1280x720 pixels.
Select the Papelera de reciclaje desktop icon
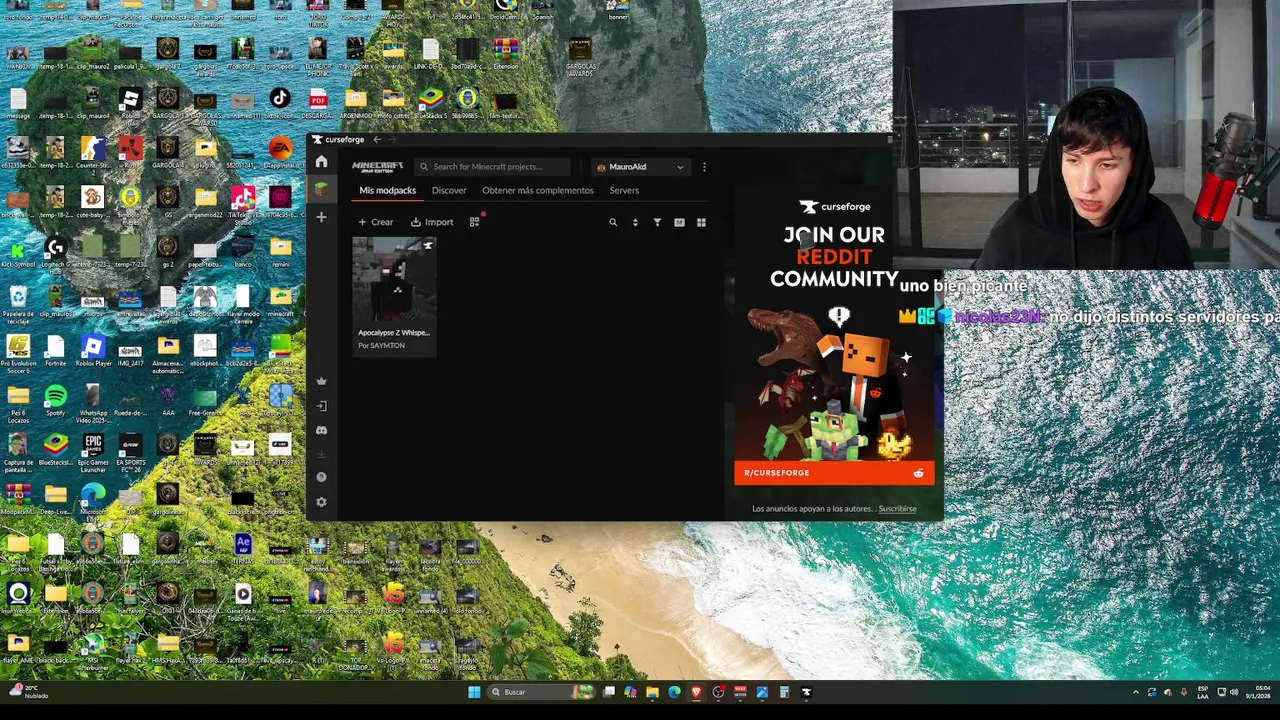(18, 303)
